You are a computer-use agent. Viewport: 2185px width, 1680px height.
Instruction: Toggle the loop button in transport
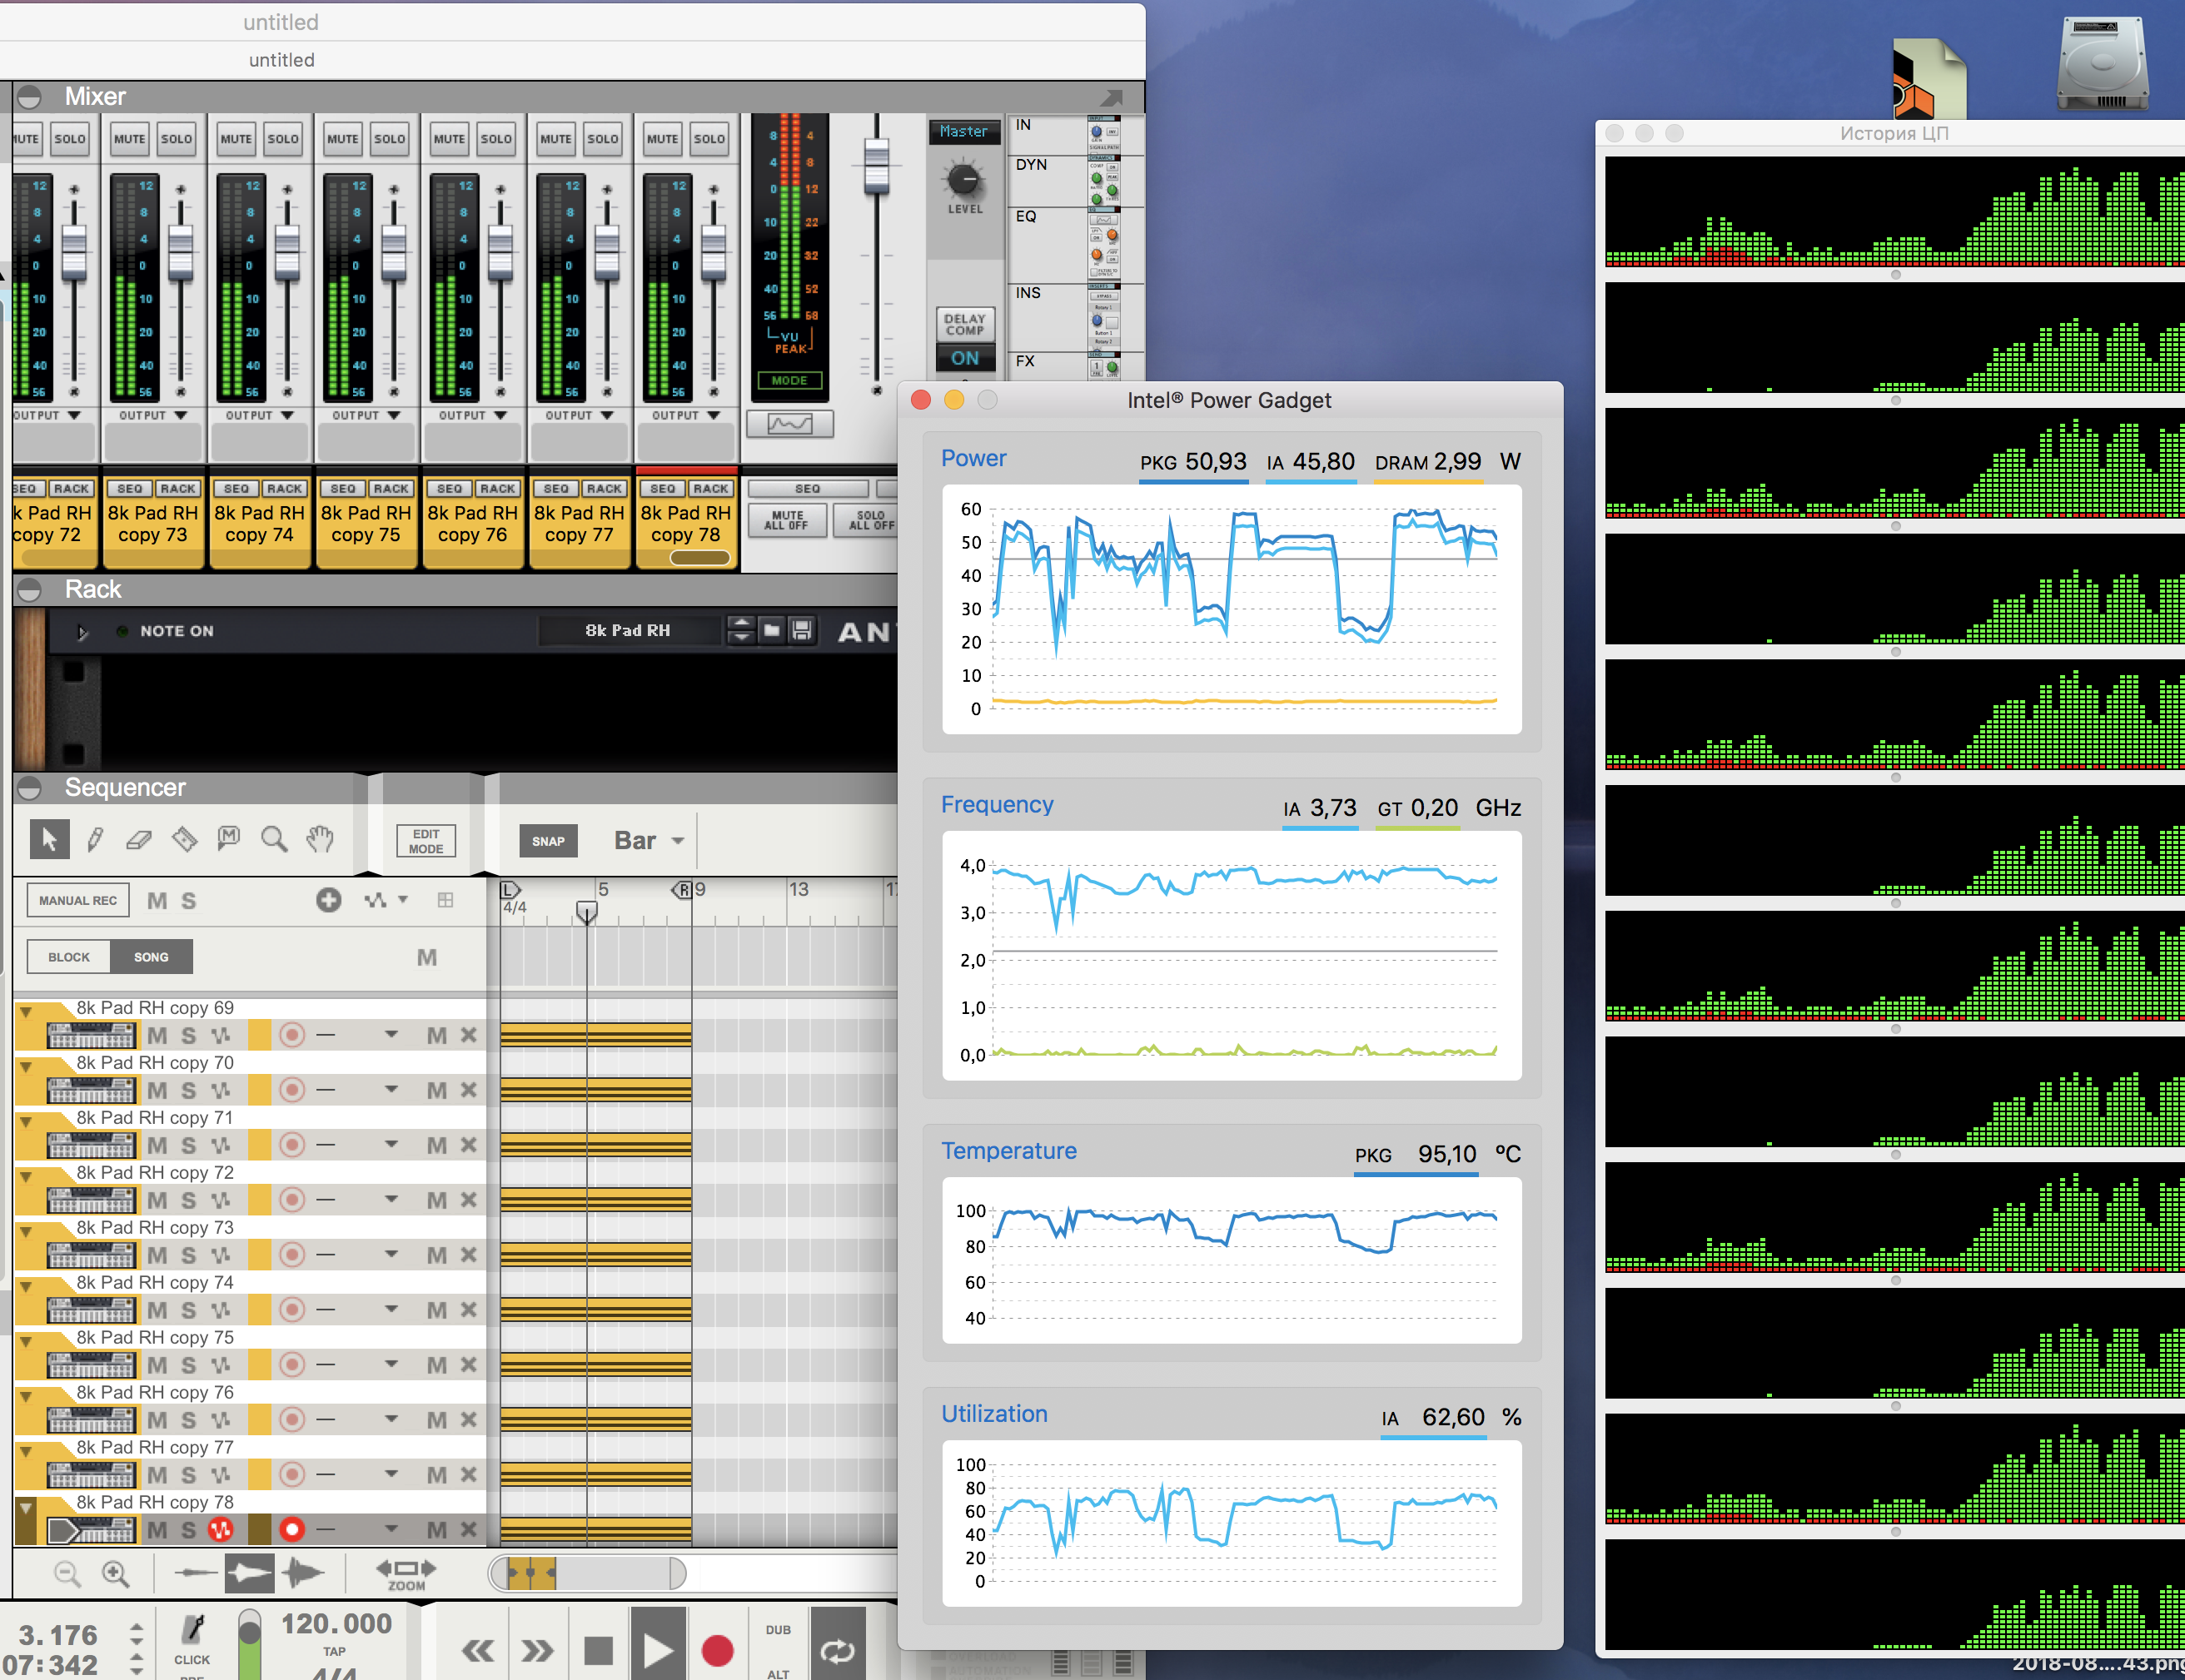pyautogui.click(x=837, y=1650)
